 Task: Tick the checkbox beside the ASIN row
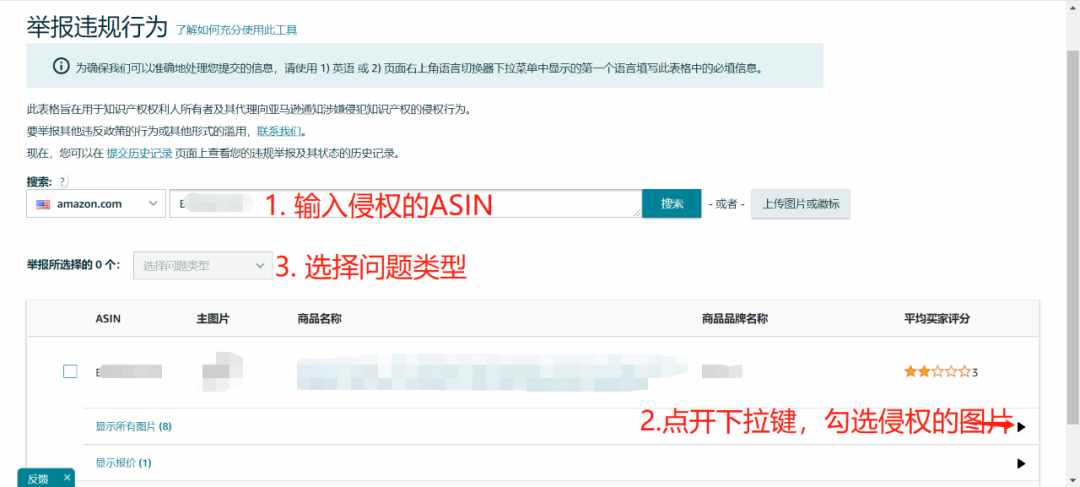70,371
